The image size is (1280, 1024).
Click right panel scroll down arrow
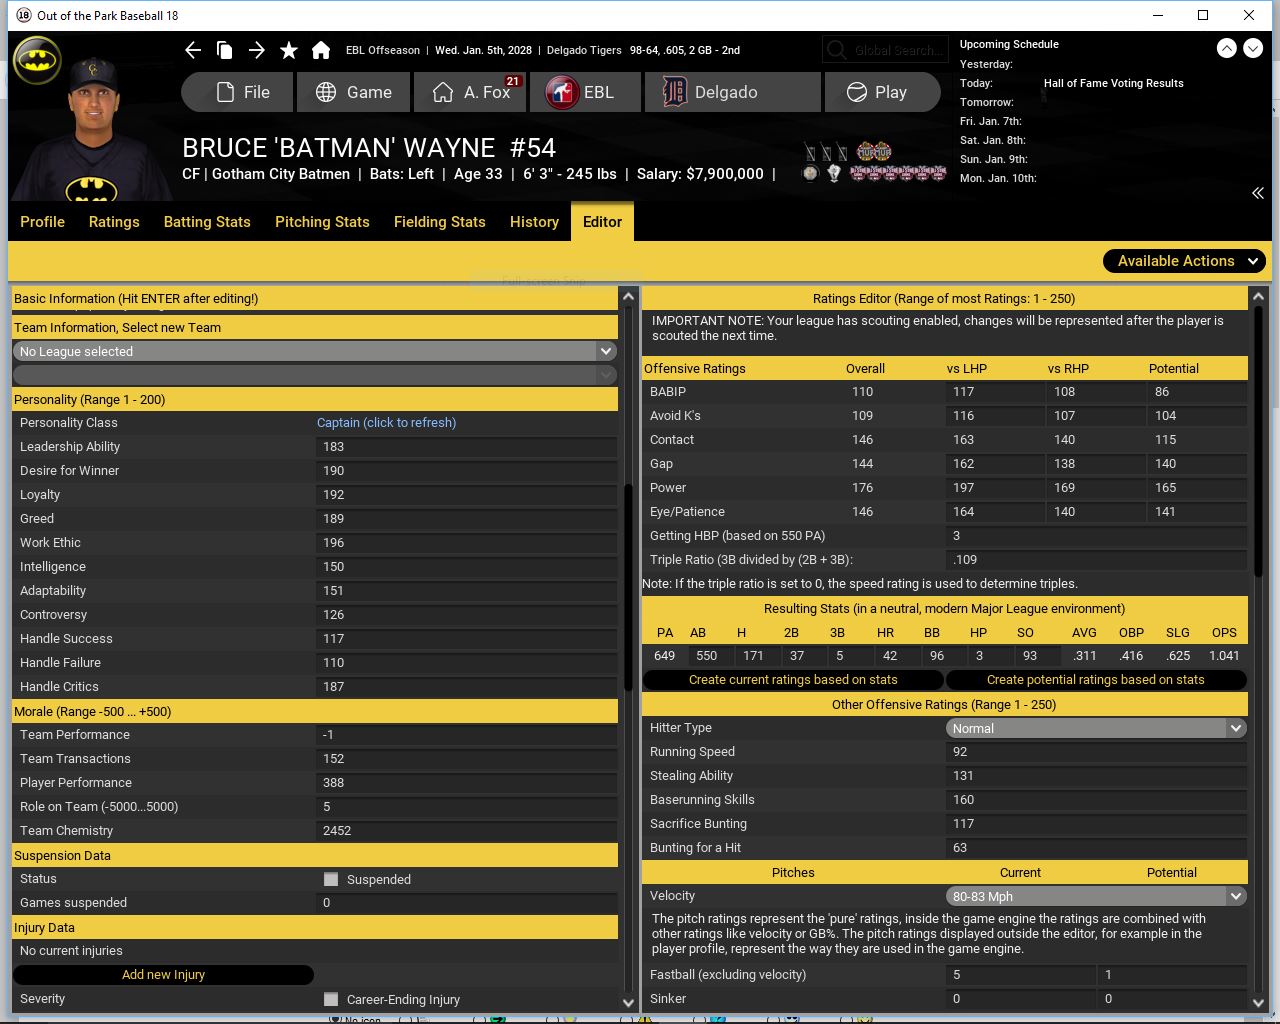(1258, 1003)
